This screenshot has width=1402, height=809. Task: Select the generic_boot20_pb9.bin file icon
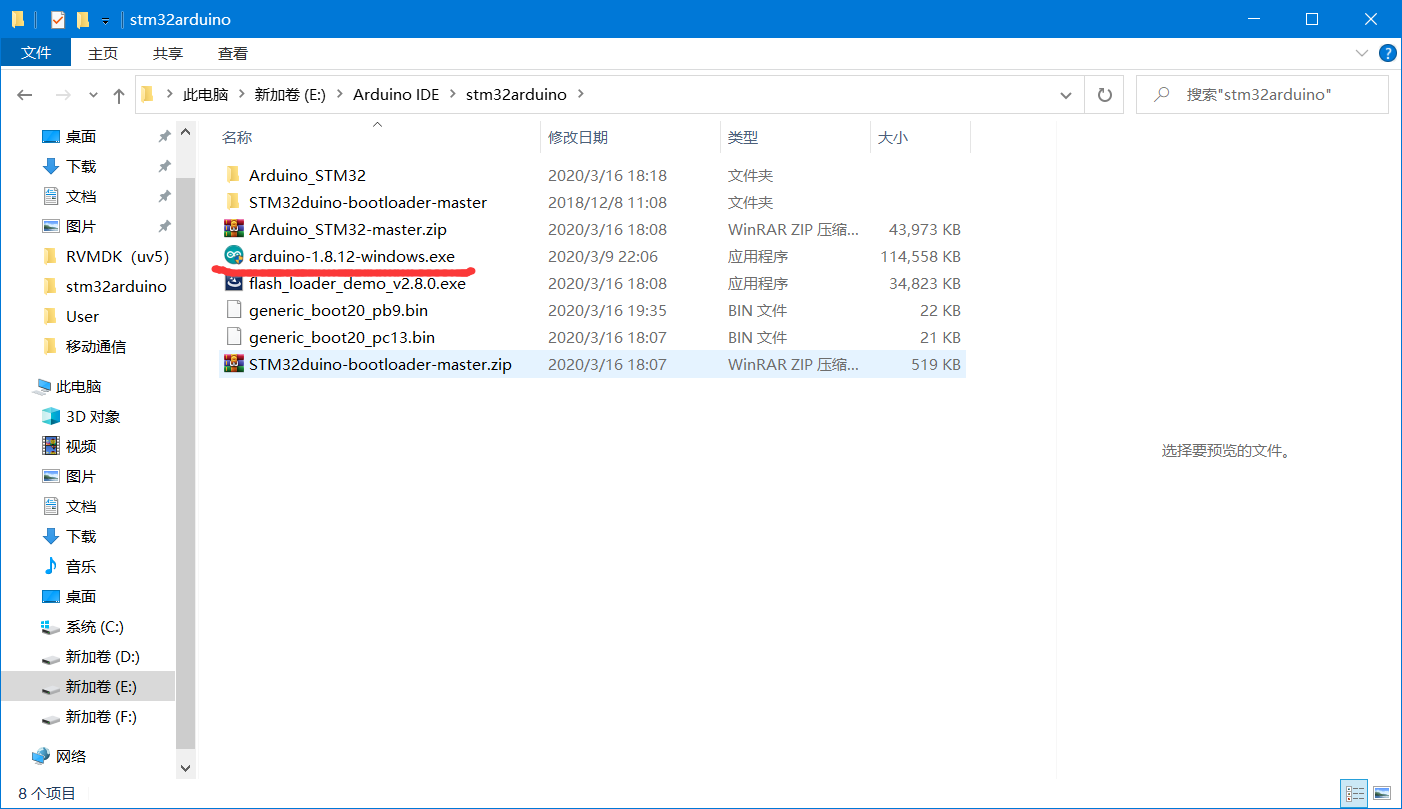[x=234, y=310]
